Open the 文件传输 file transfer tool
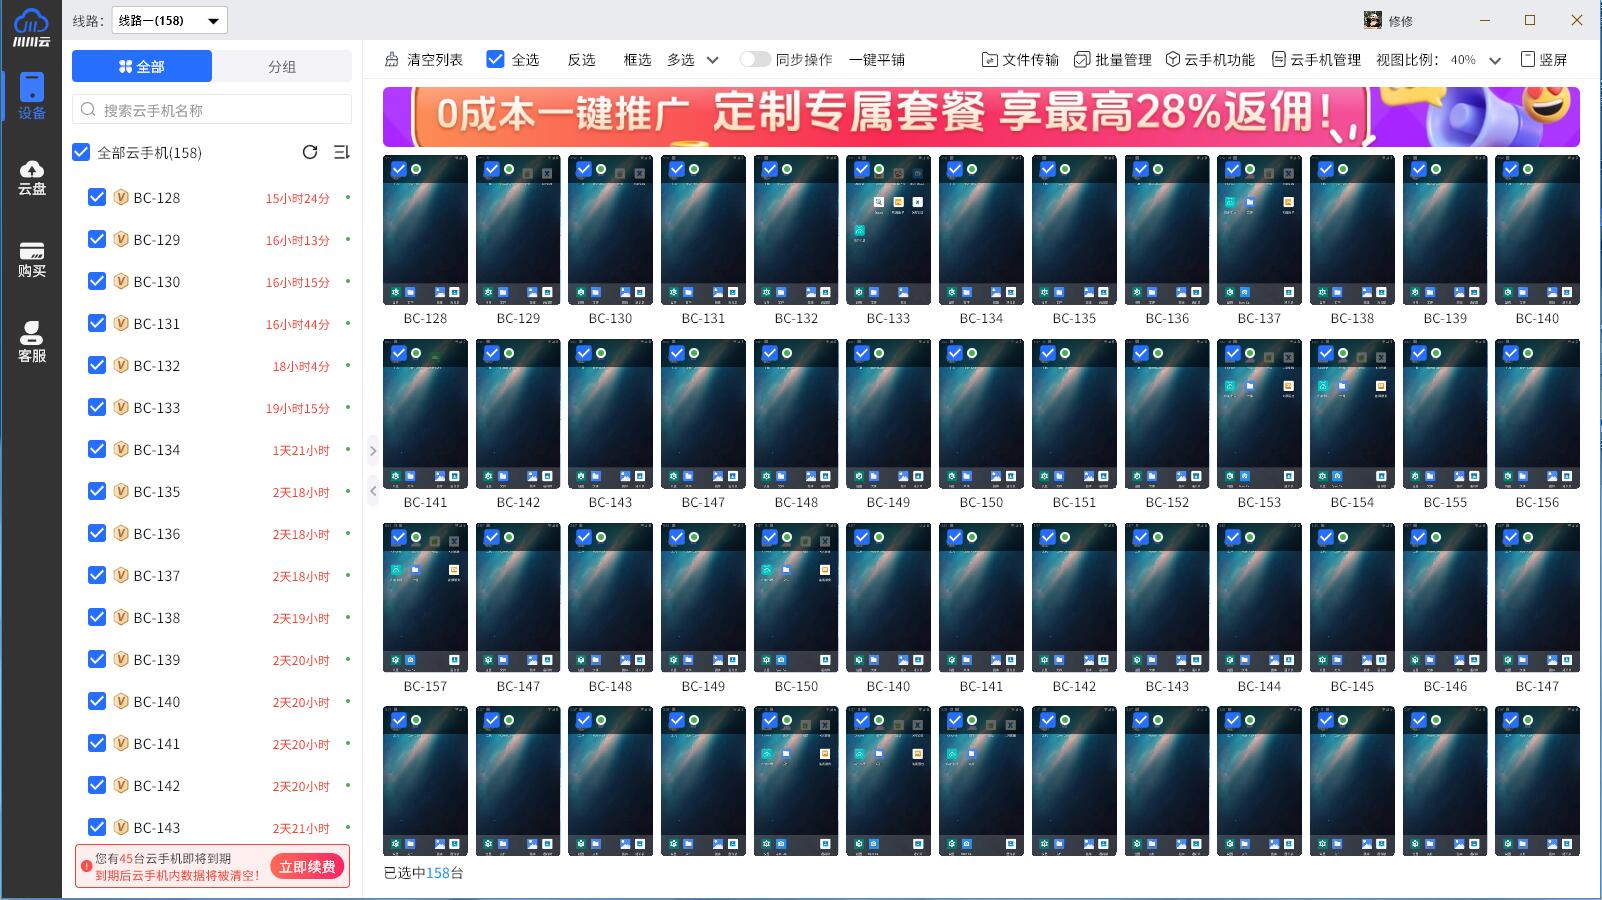Screen dimensions: 1602x900 [x=1022, y=59]
